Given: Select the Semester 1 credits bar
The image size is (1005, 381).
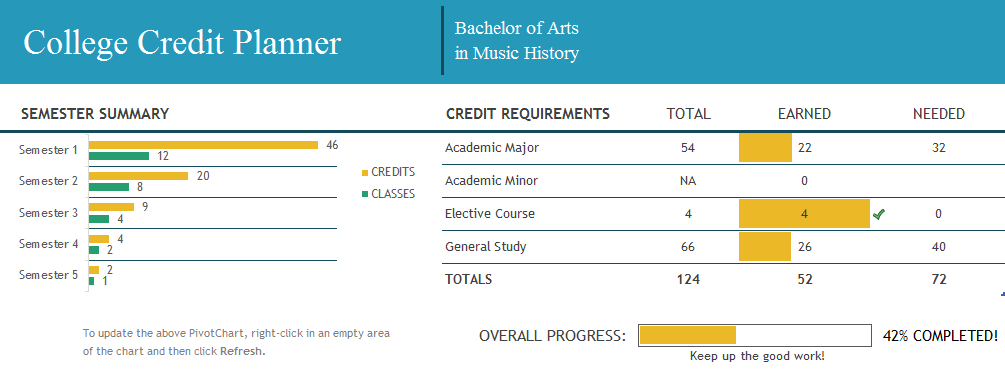Looking at the screenshot, I should tap(203, 145).
